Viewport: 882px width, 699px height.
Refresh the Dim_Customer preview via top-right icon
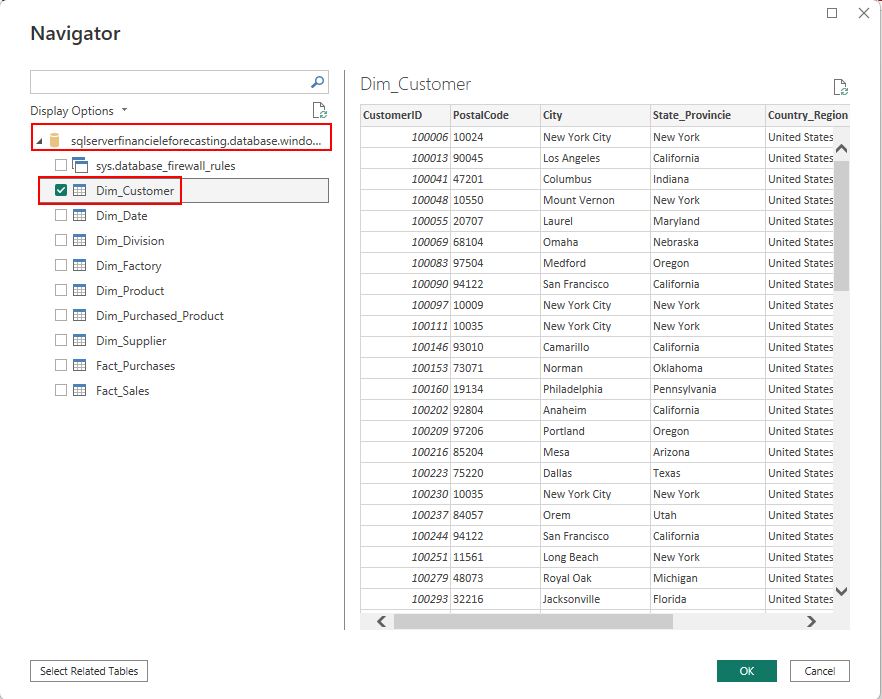840,87
